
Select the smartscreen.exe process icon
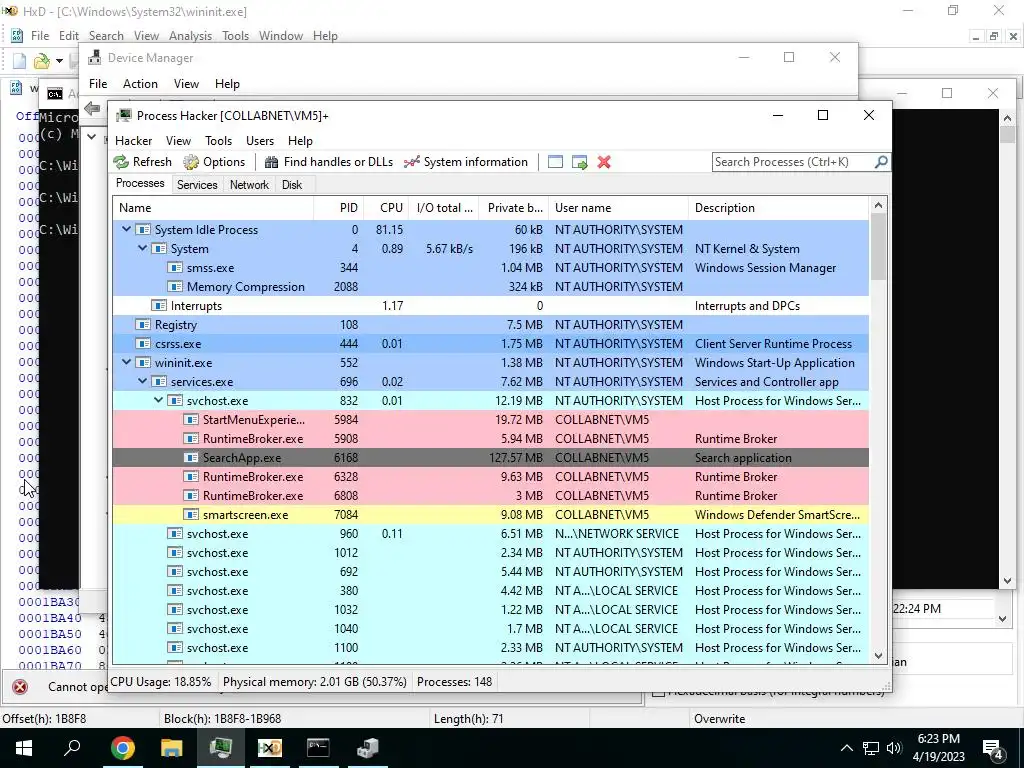pos(191,515)
